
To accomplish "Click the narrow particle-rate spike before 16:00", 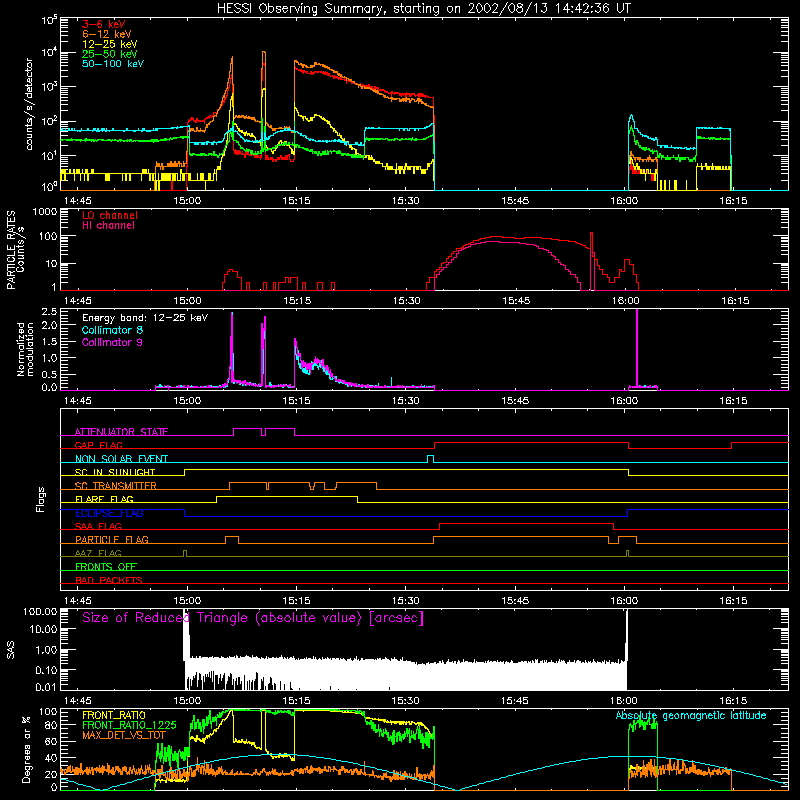I will coord(591,260).
